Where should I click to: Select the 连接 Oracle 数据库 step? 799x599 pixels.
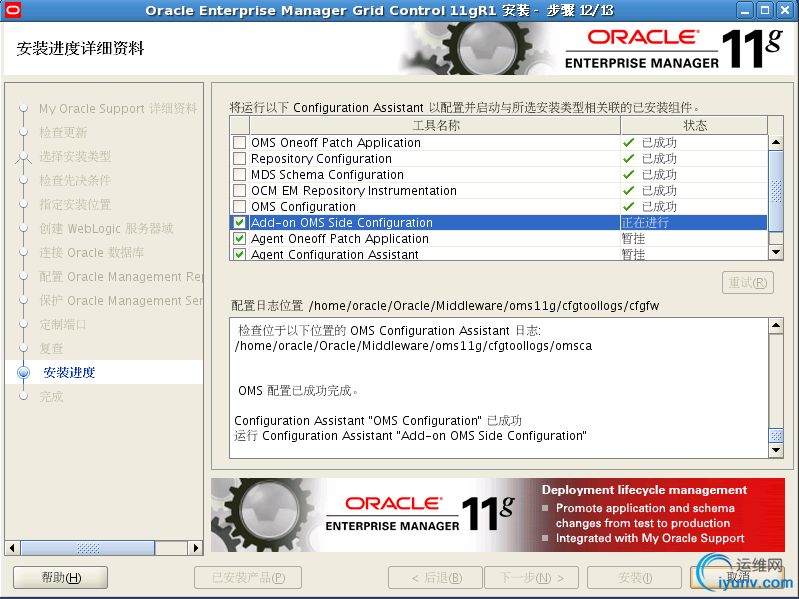[92, 253]
